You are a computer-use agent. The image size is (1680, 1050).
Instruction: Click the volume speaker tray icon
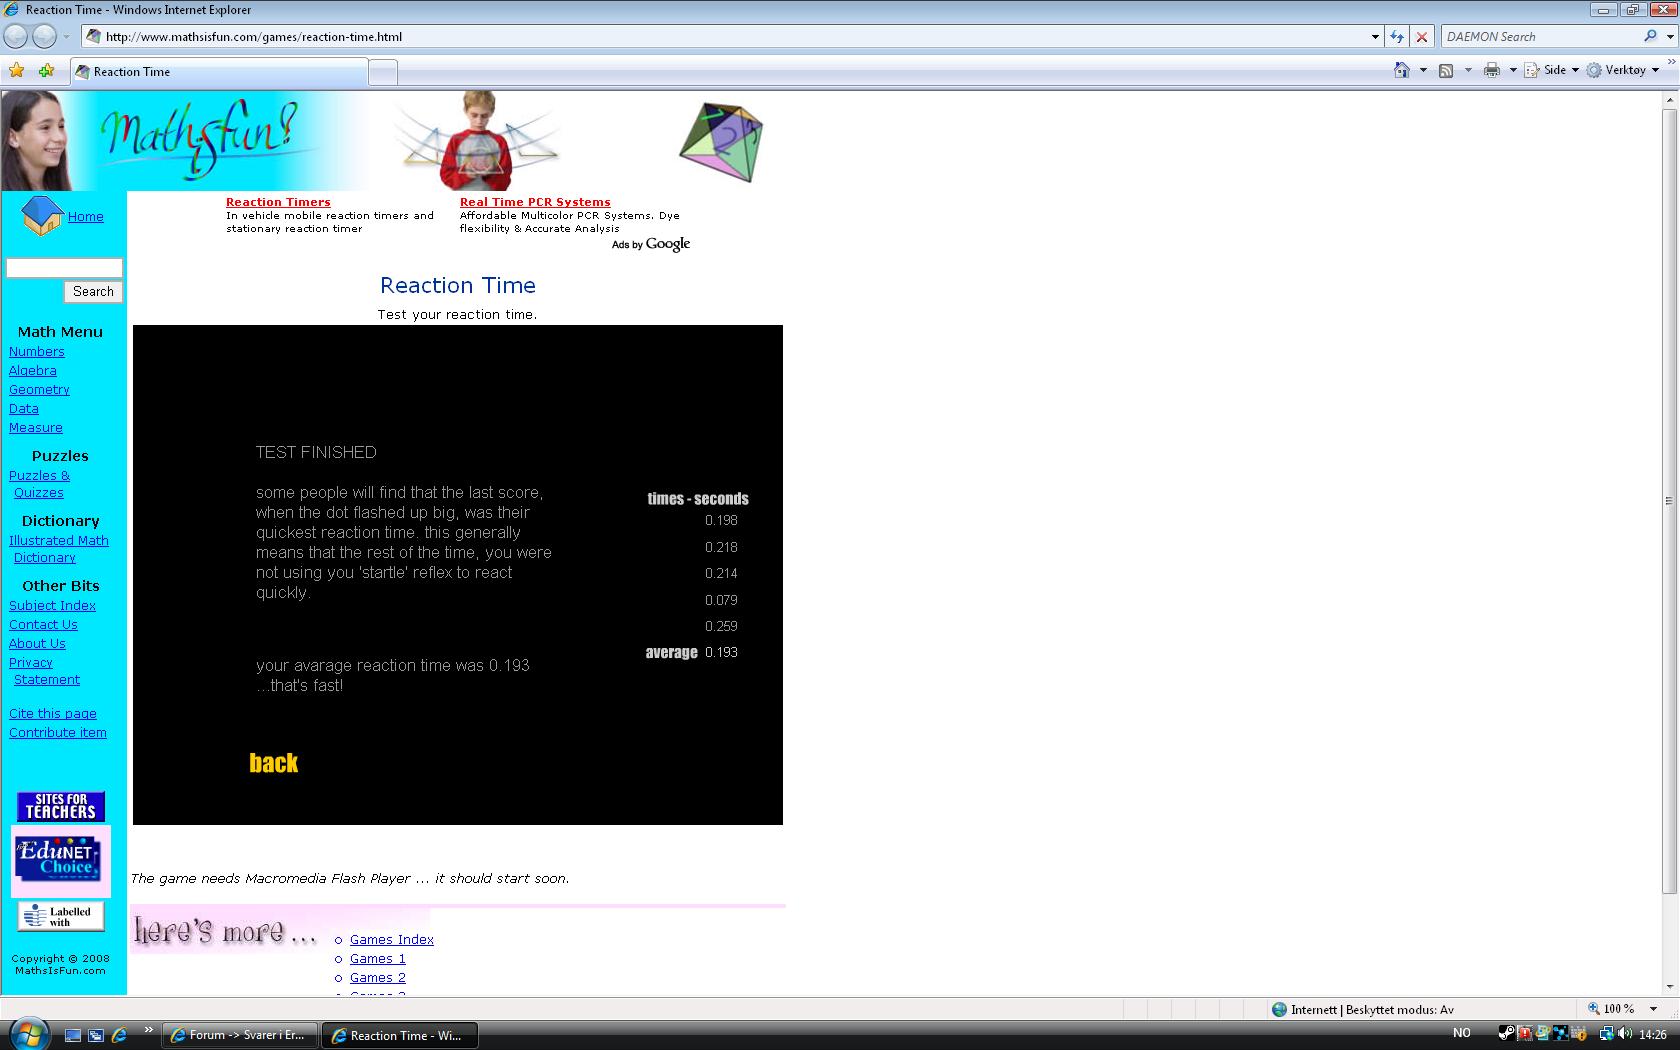point(1624,1033)
